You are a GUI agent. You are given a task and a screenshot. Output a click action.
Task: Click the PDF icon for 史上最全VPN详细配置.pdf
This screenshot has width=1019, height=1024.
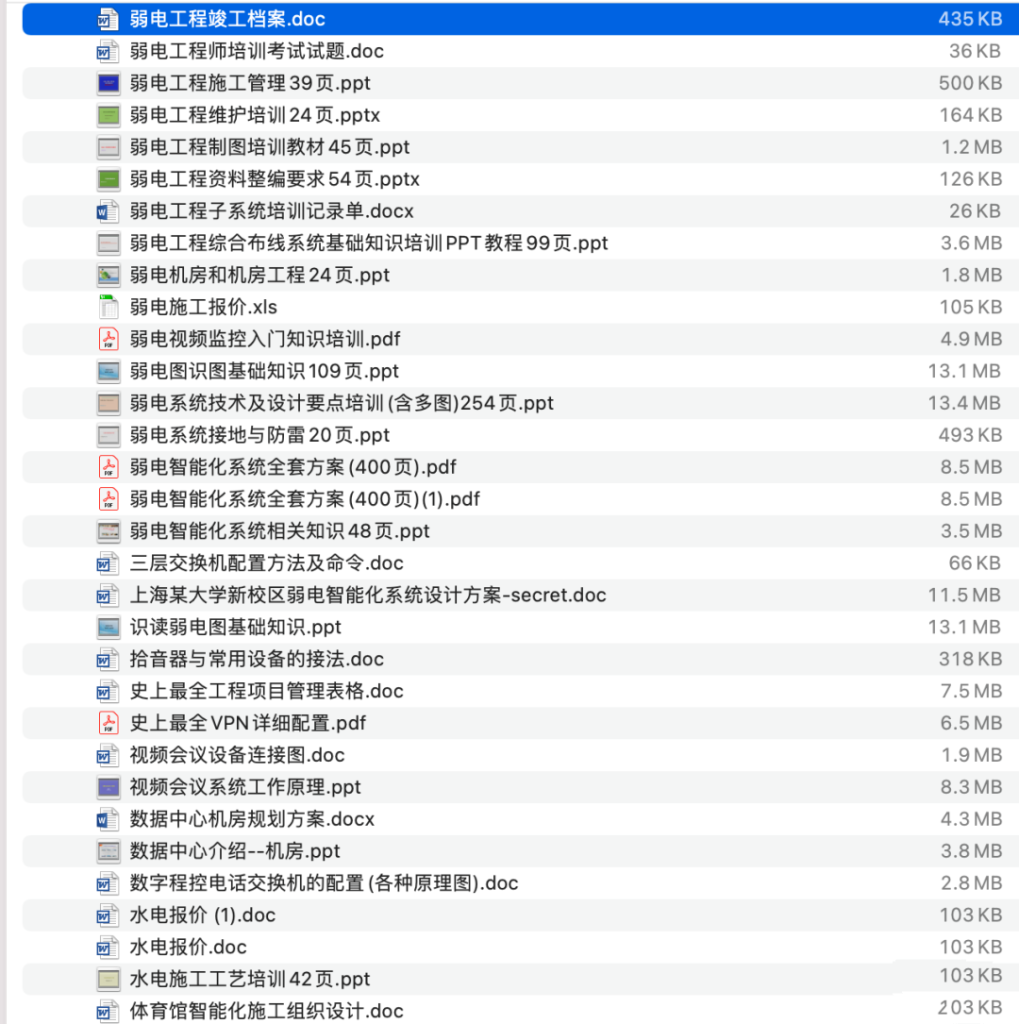107,723
